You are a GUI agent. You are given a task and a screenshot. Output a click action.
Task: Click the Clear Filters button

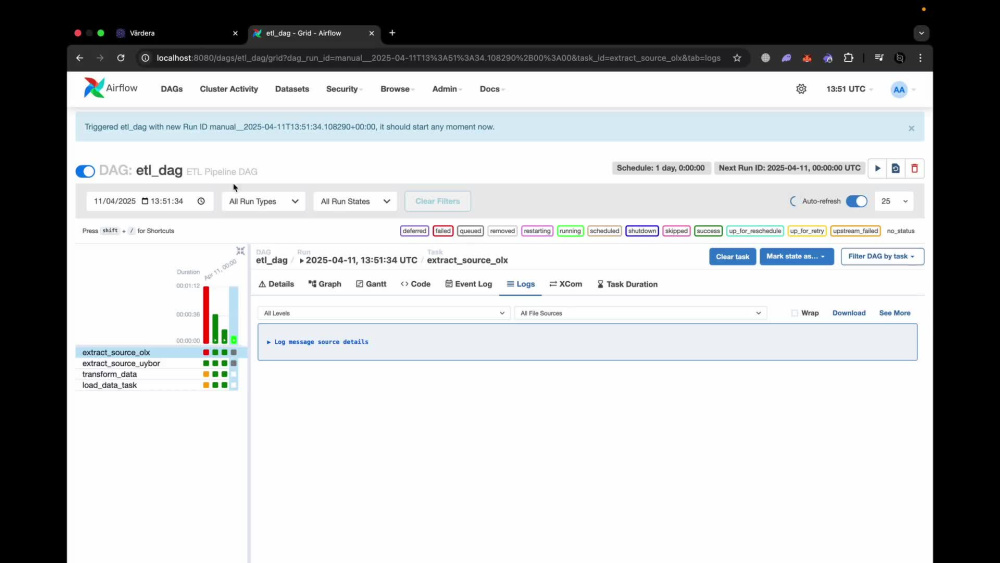[438, 201]
